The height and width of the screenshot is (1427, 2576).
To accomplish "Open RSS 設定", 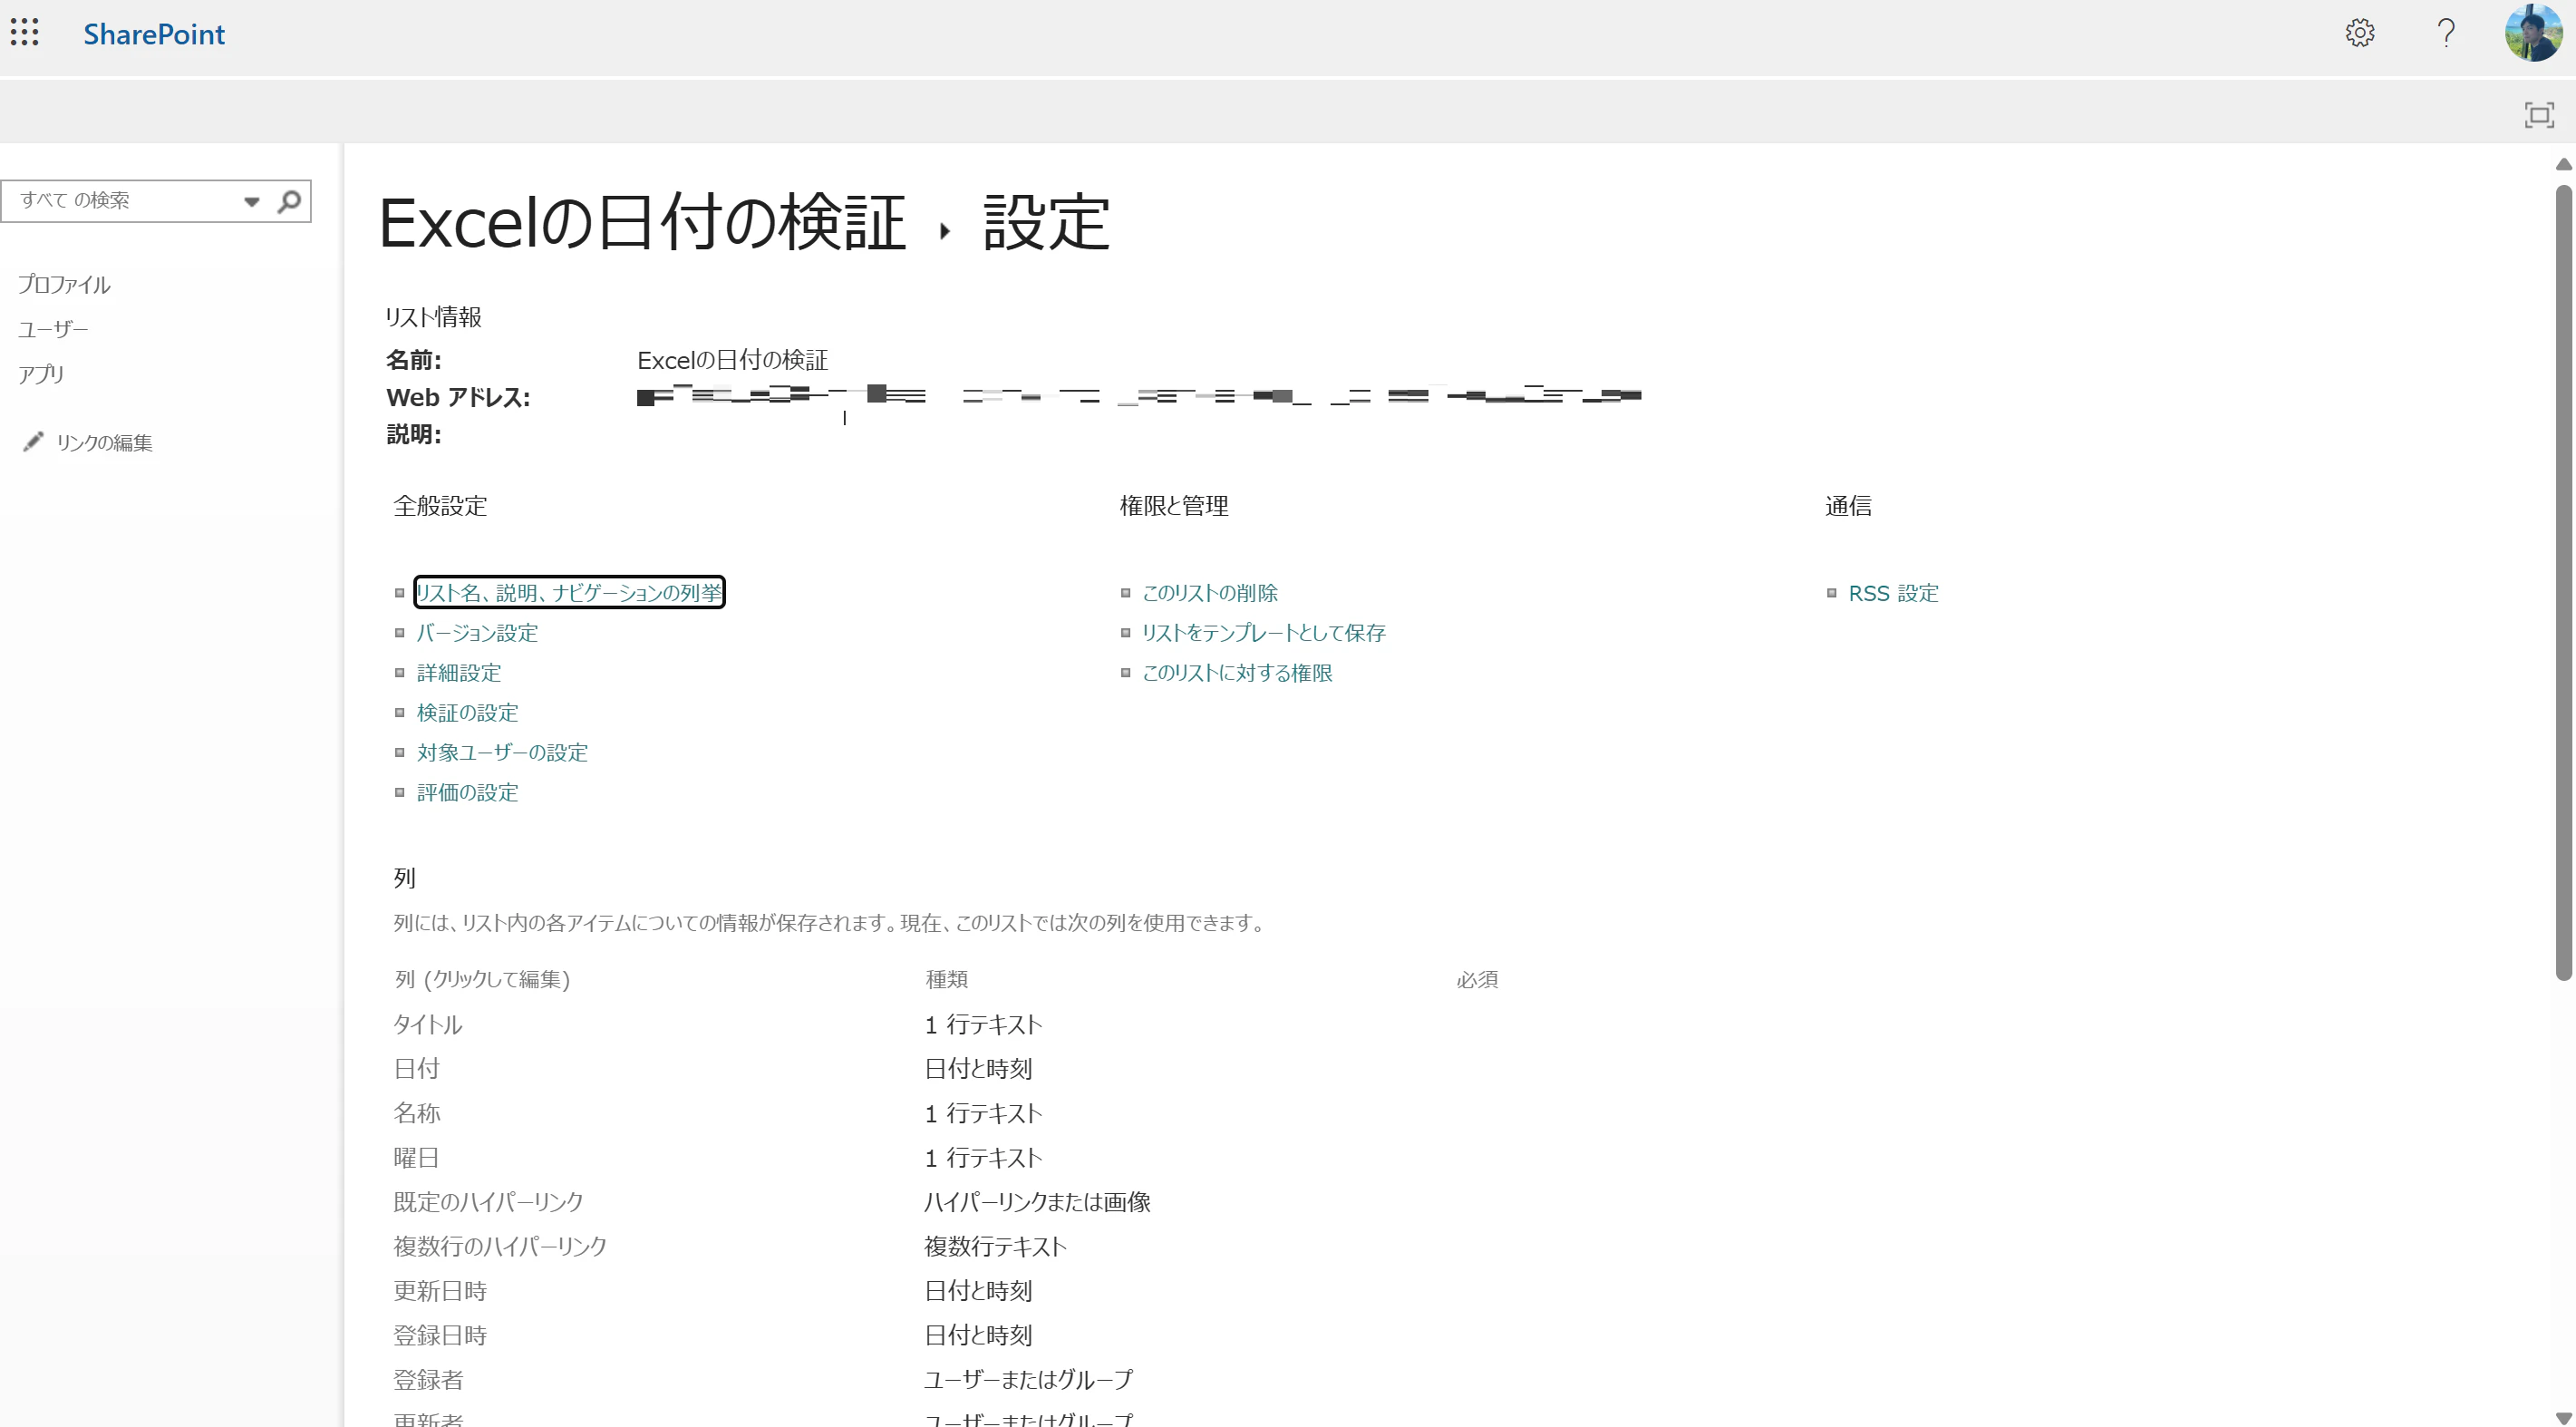I will 1892,592.
